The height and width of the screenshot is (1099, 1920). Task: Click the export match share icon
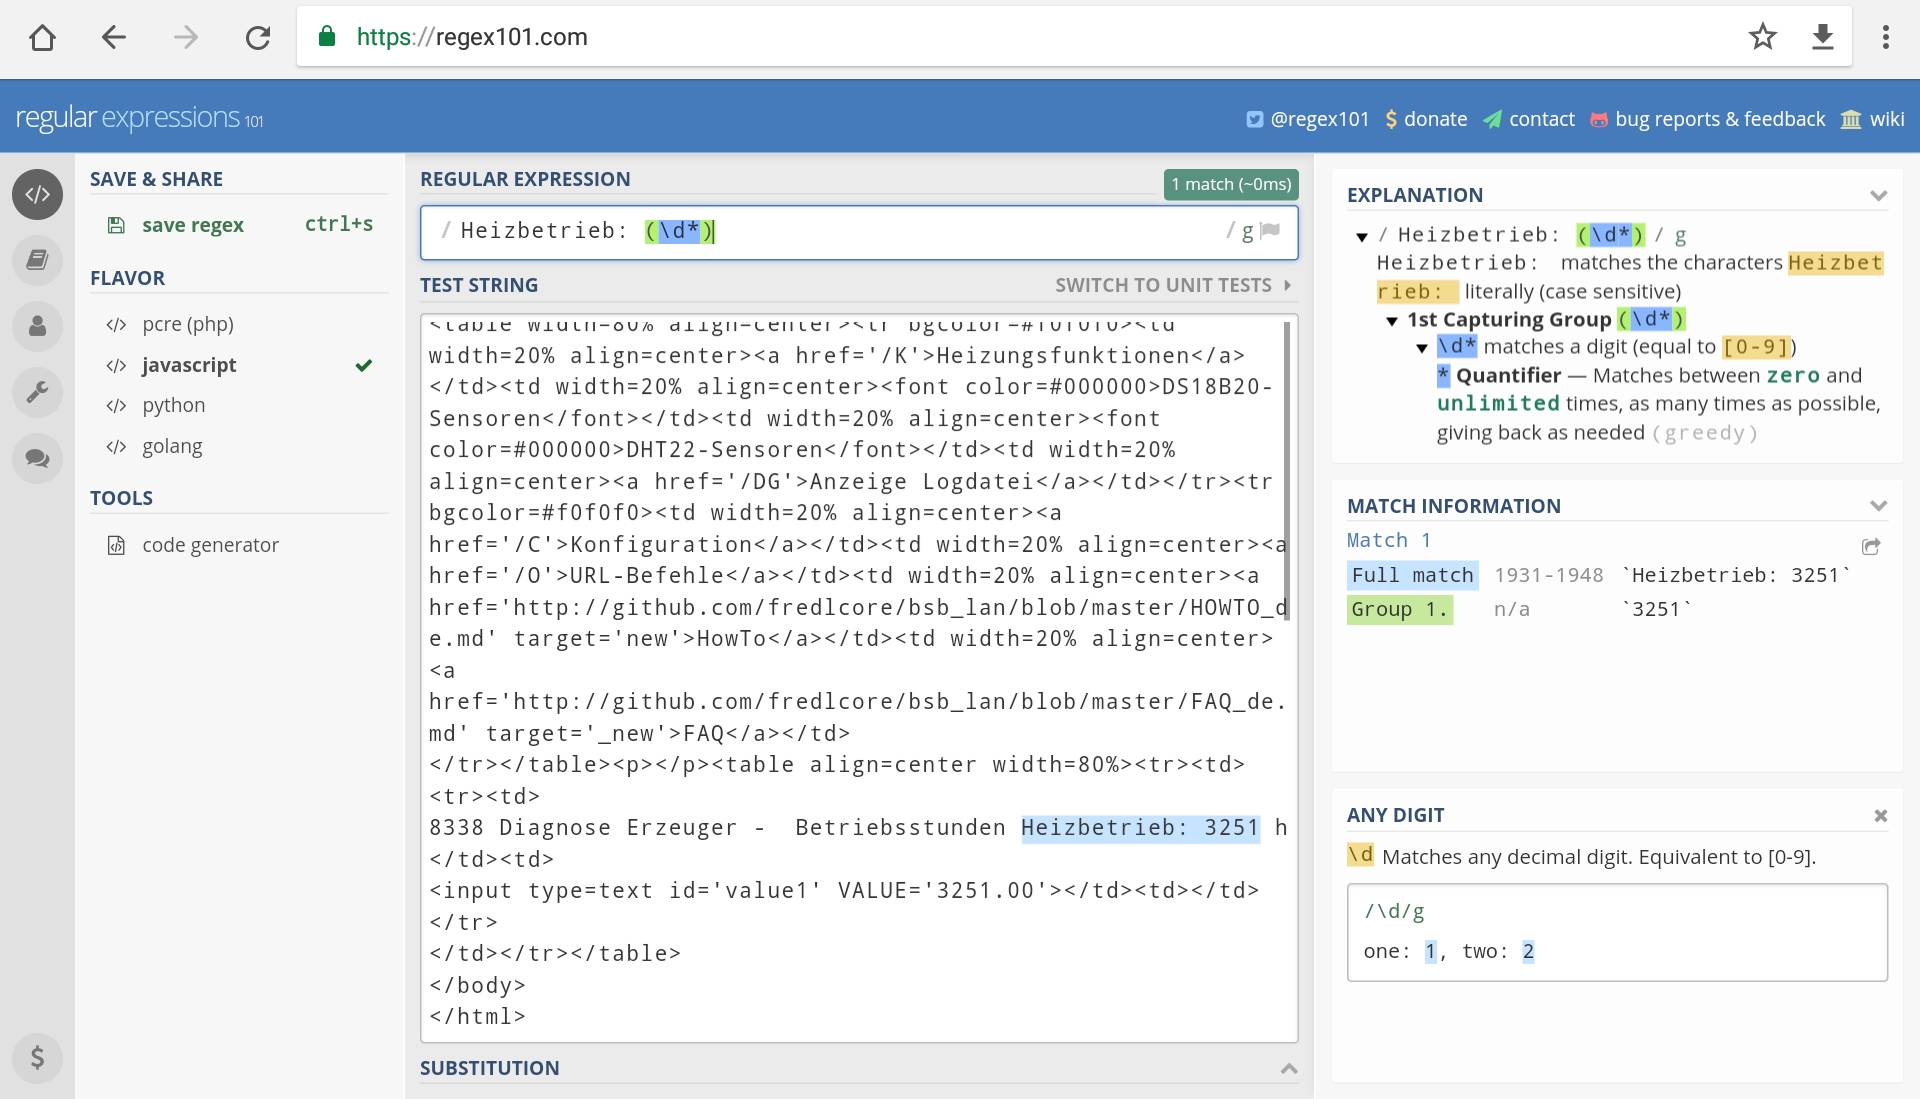(x=1871, y=546)
